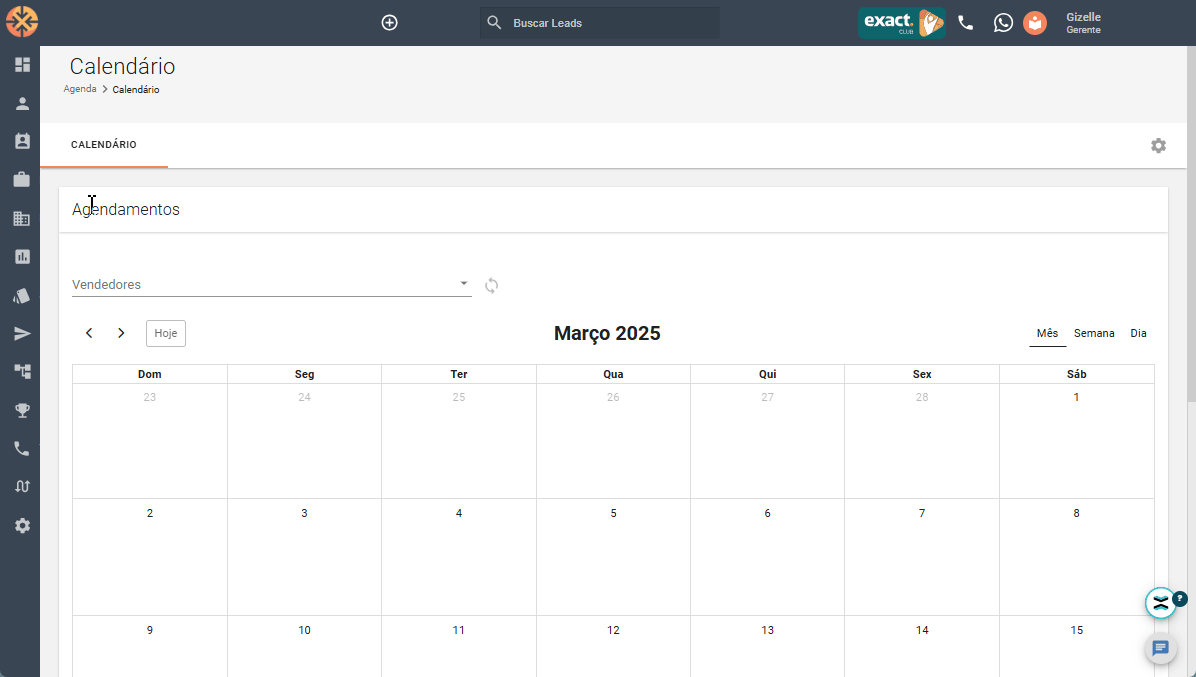
Task: Open the WhatsApp icon in top bar
Action: [1003, 23]
